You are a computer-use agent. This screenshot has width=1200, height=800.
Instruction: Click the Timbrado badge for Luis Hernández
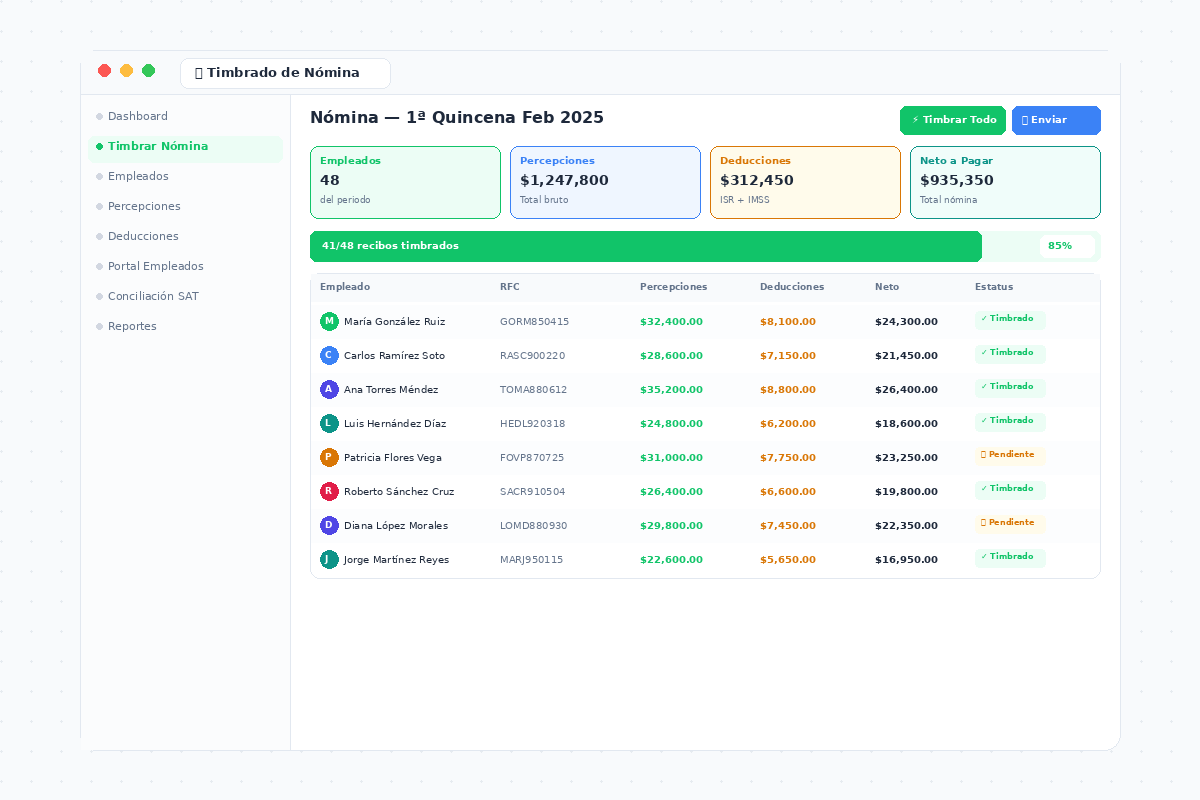coord(1010,421)
